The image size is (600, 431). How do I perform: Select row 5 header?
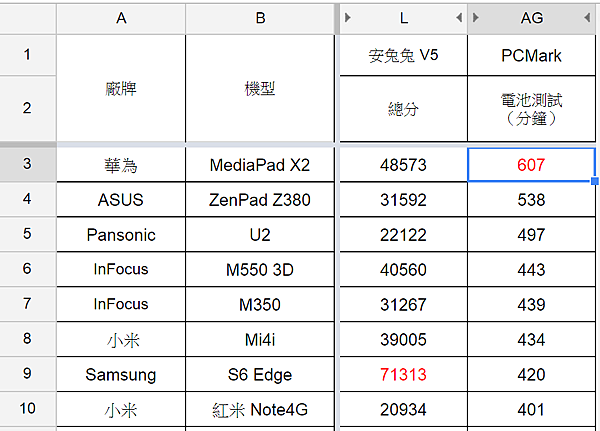tap(28, 234)
